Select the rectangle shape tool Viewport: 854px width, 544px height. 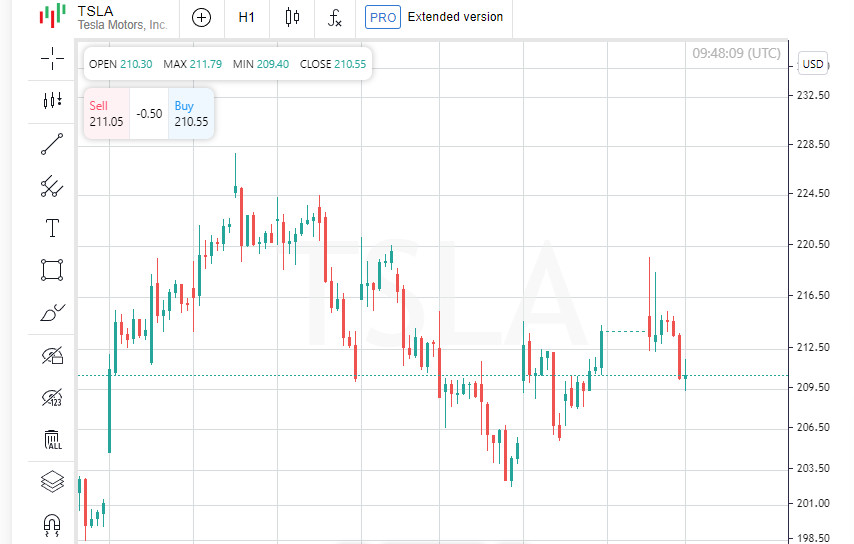click(x=52, y=270)
